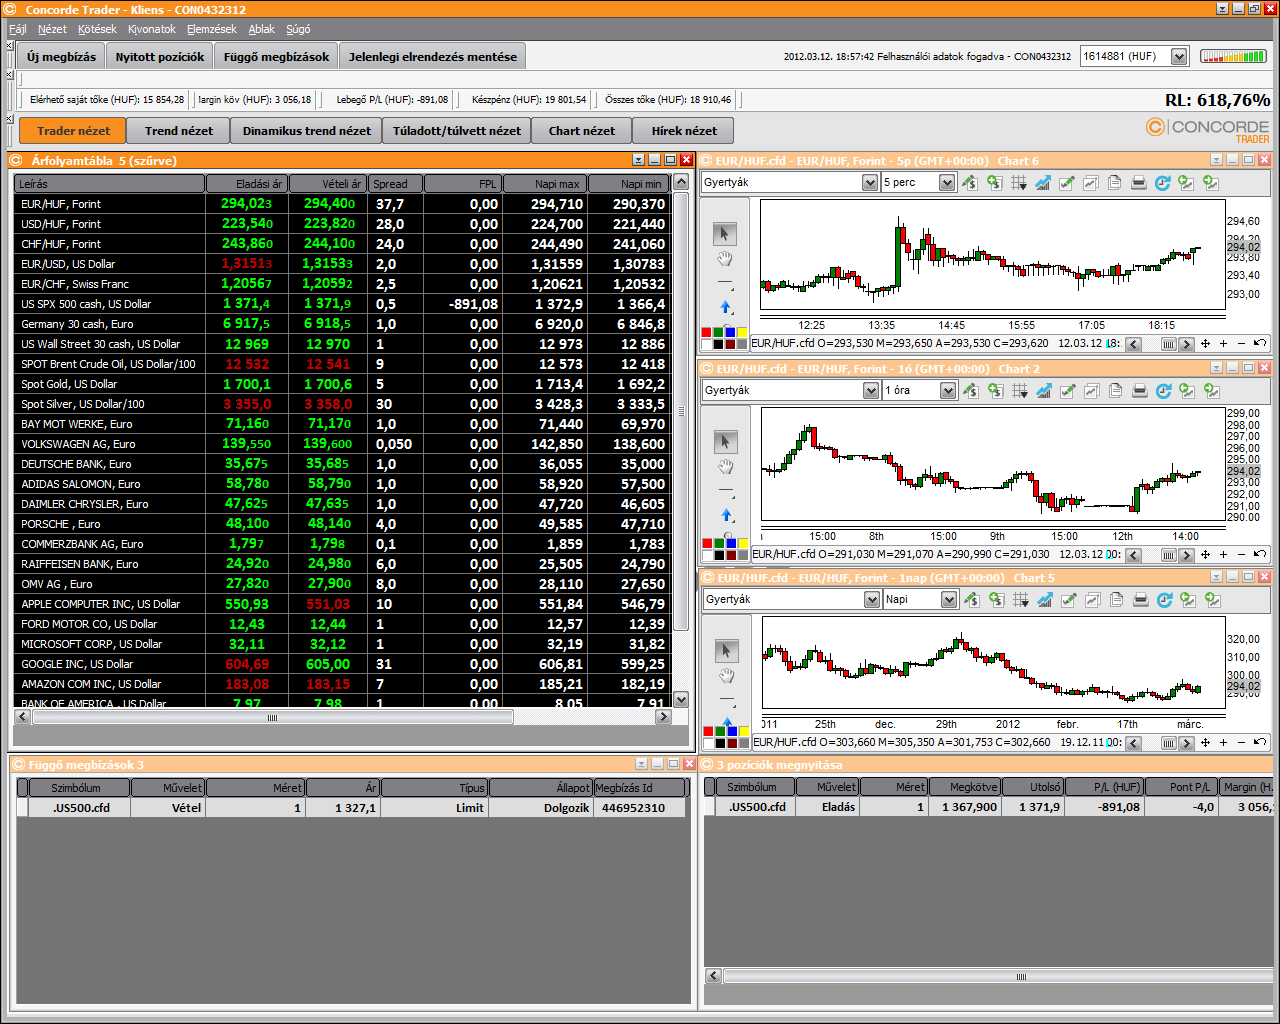Select hand pan tool in Chart 2 sidebar
1280x1024 pixels.
[x=726, y=468]
